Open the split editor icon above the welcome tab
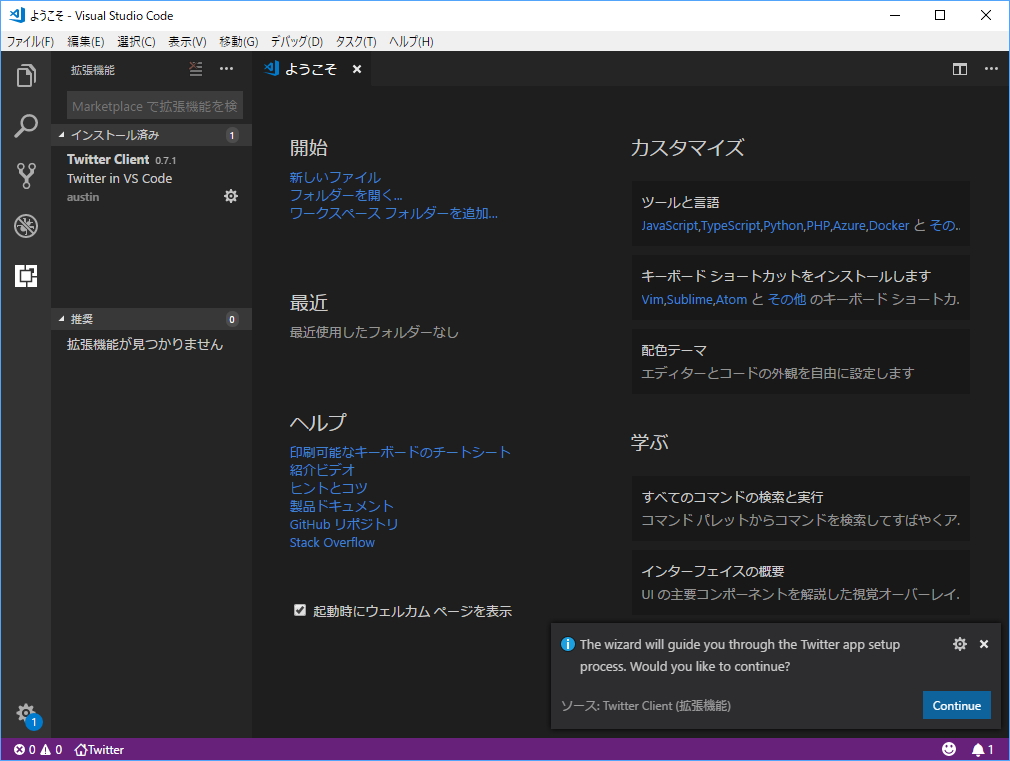The width and height of the screenshot is (1010, 761). click(960, 69)
